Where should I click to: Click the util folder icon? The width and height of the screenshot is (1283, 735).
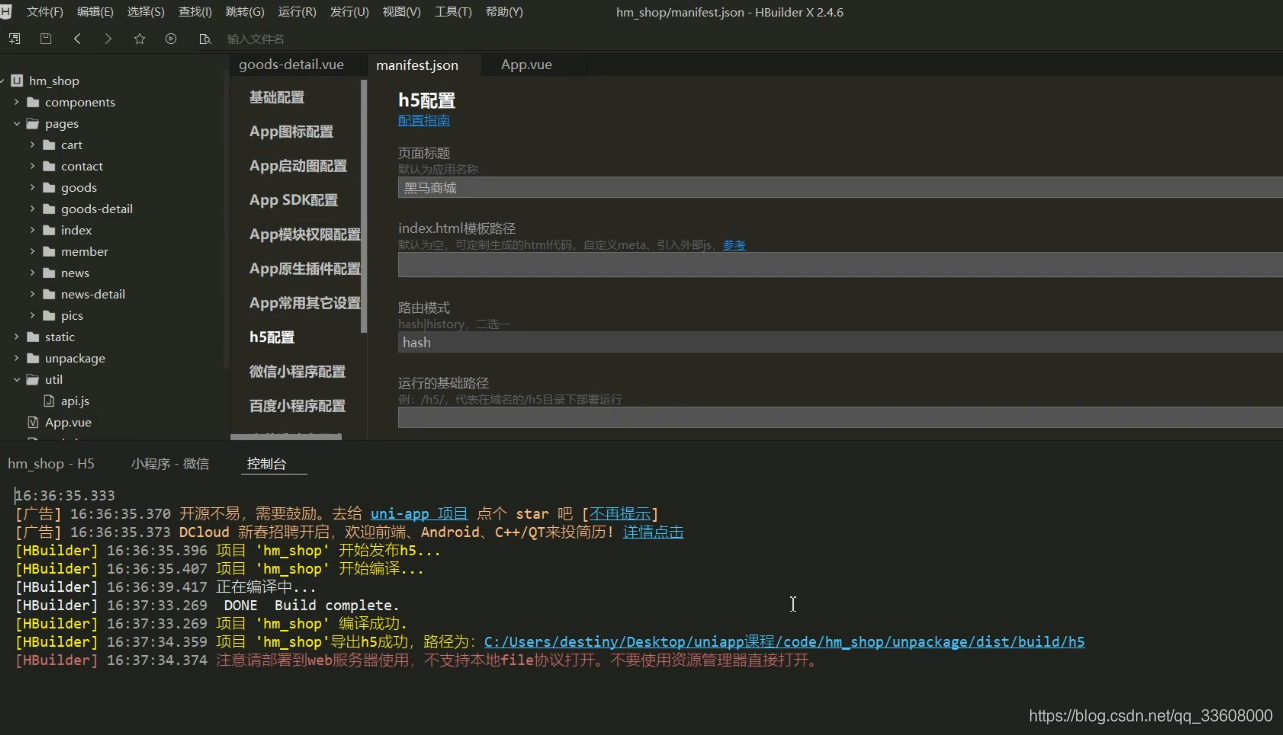(x=33, y=380)
